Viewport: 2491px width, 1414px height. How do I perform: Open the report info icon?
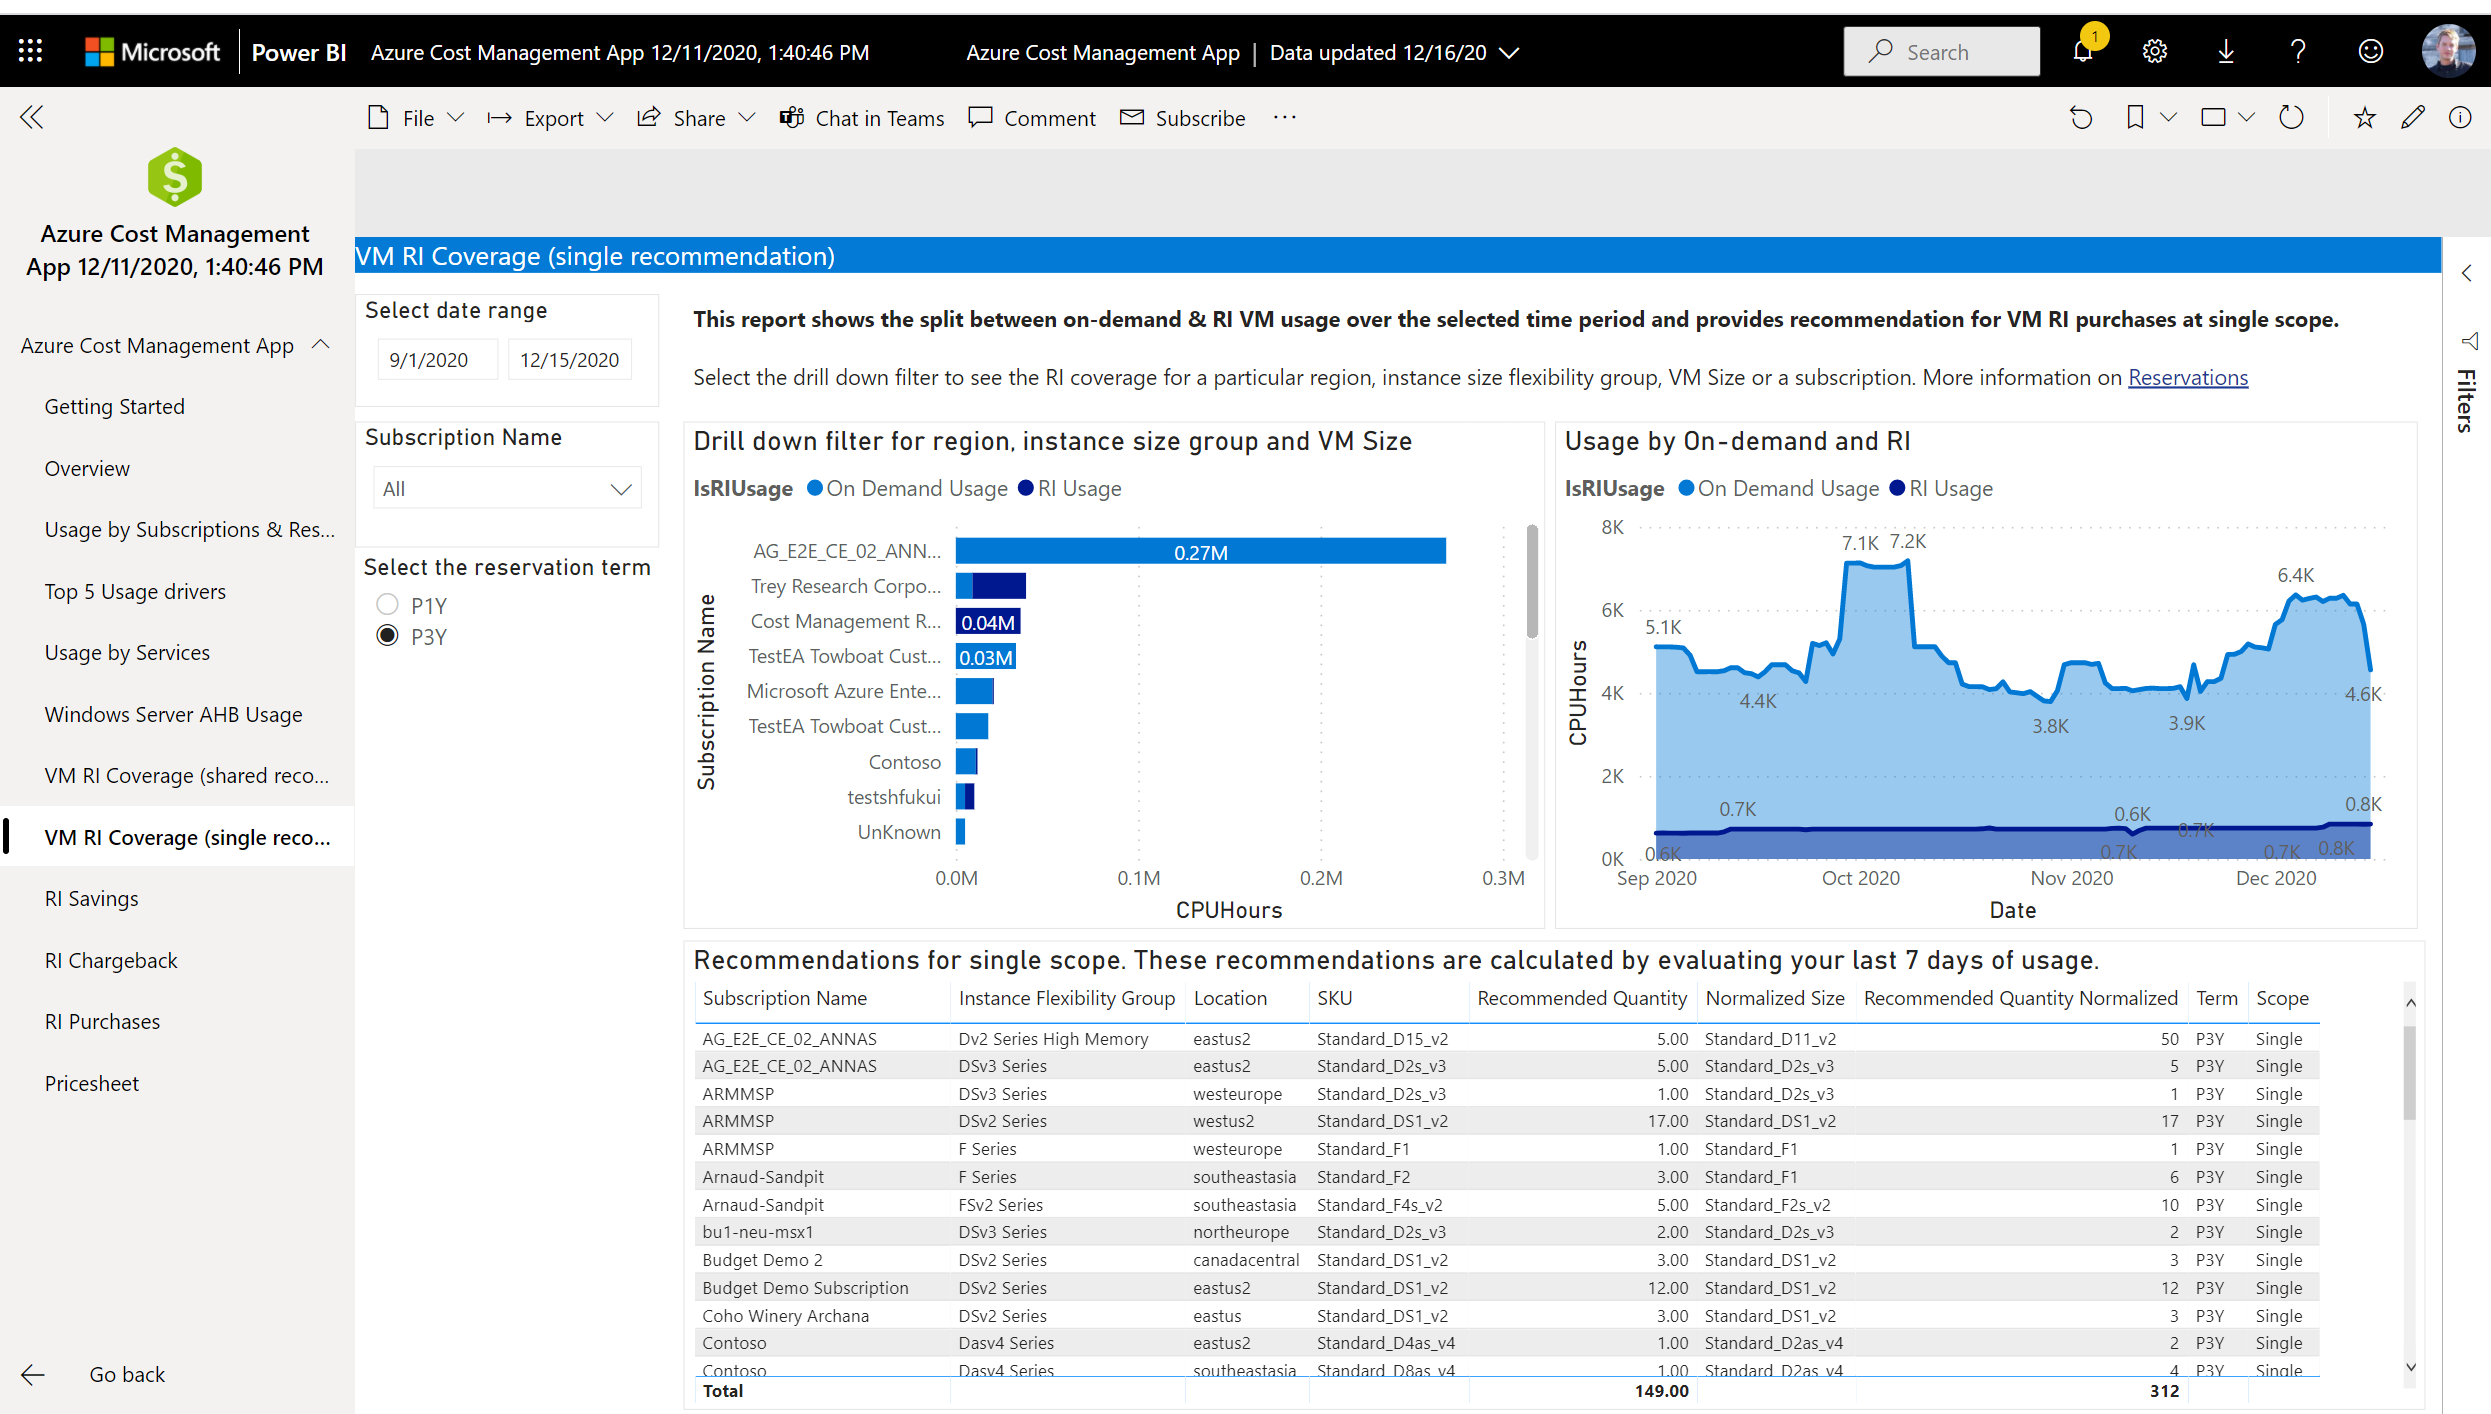tap(2460, 118)
